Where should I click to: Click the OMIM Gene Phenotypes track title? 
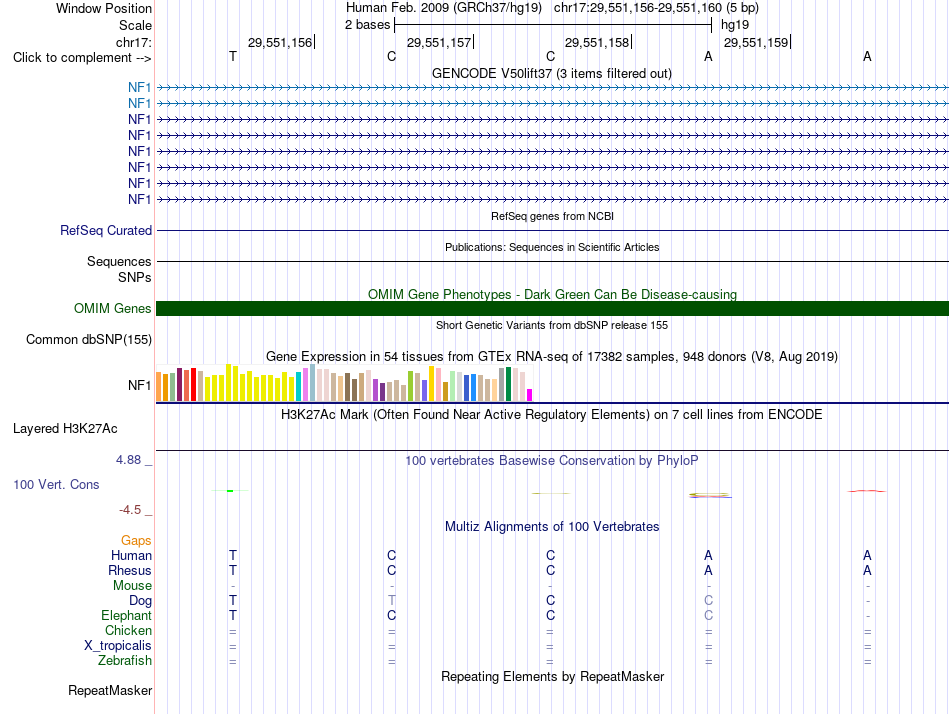(552, 295)
